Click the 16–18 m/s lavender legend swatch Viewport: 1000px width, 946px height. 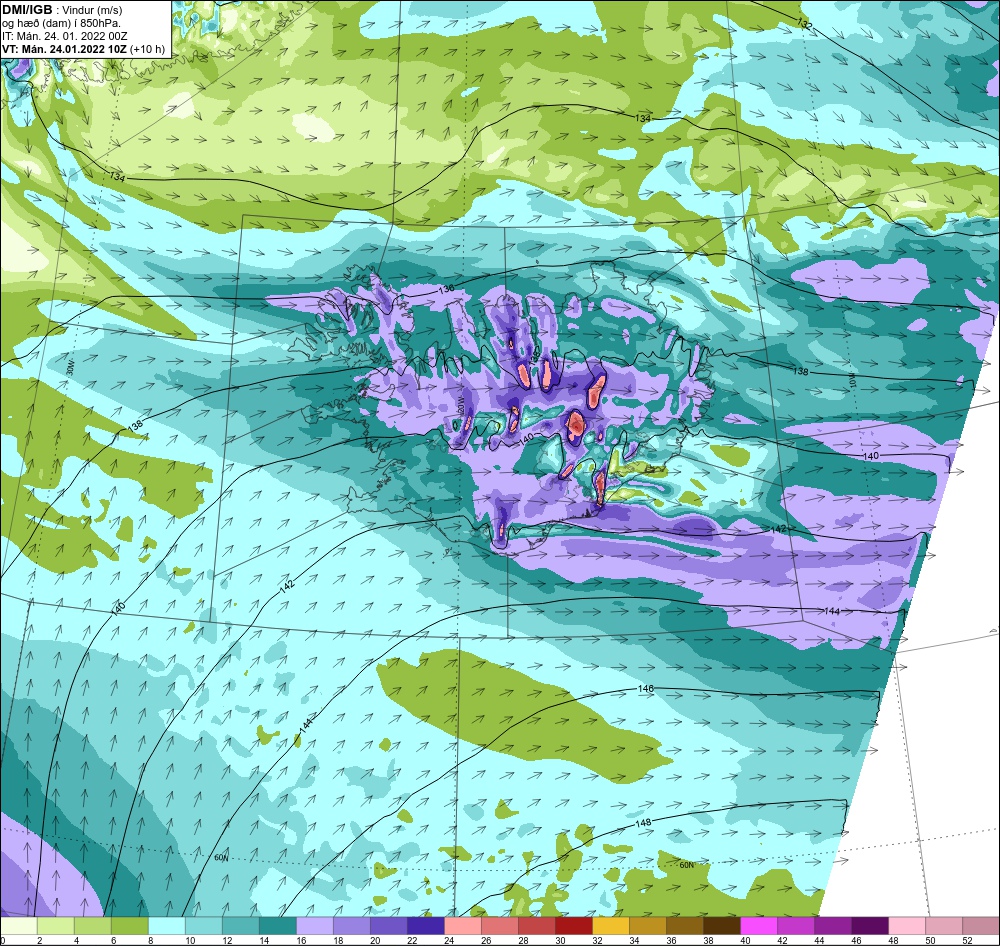(x=315, y=926)
